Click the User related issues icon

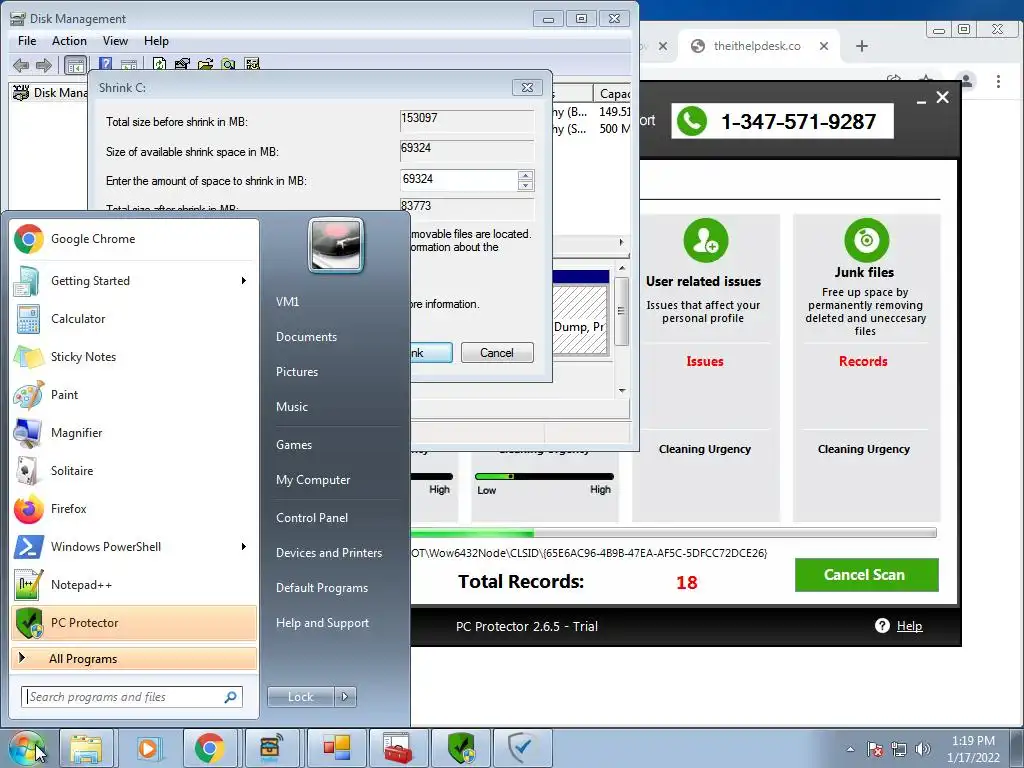pos(705,240)
